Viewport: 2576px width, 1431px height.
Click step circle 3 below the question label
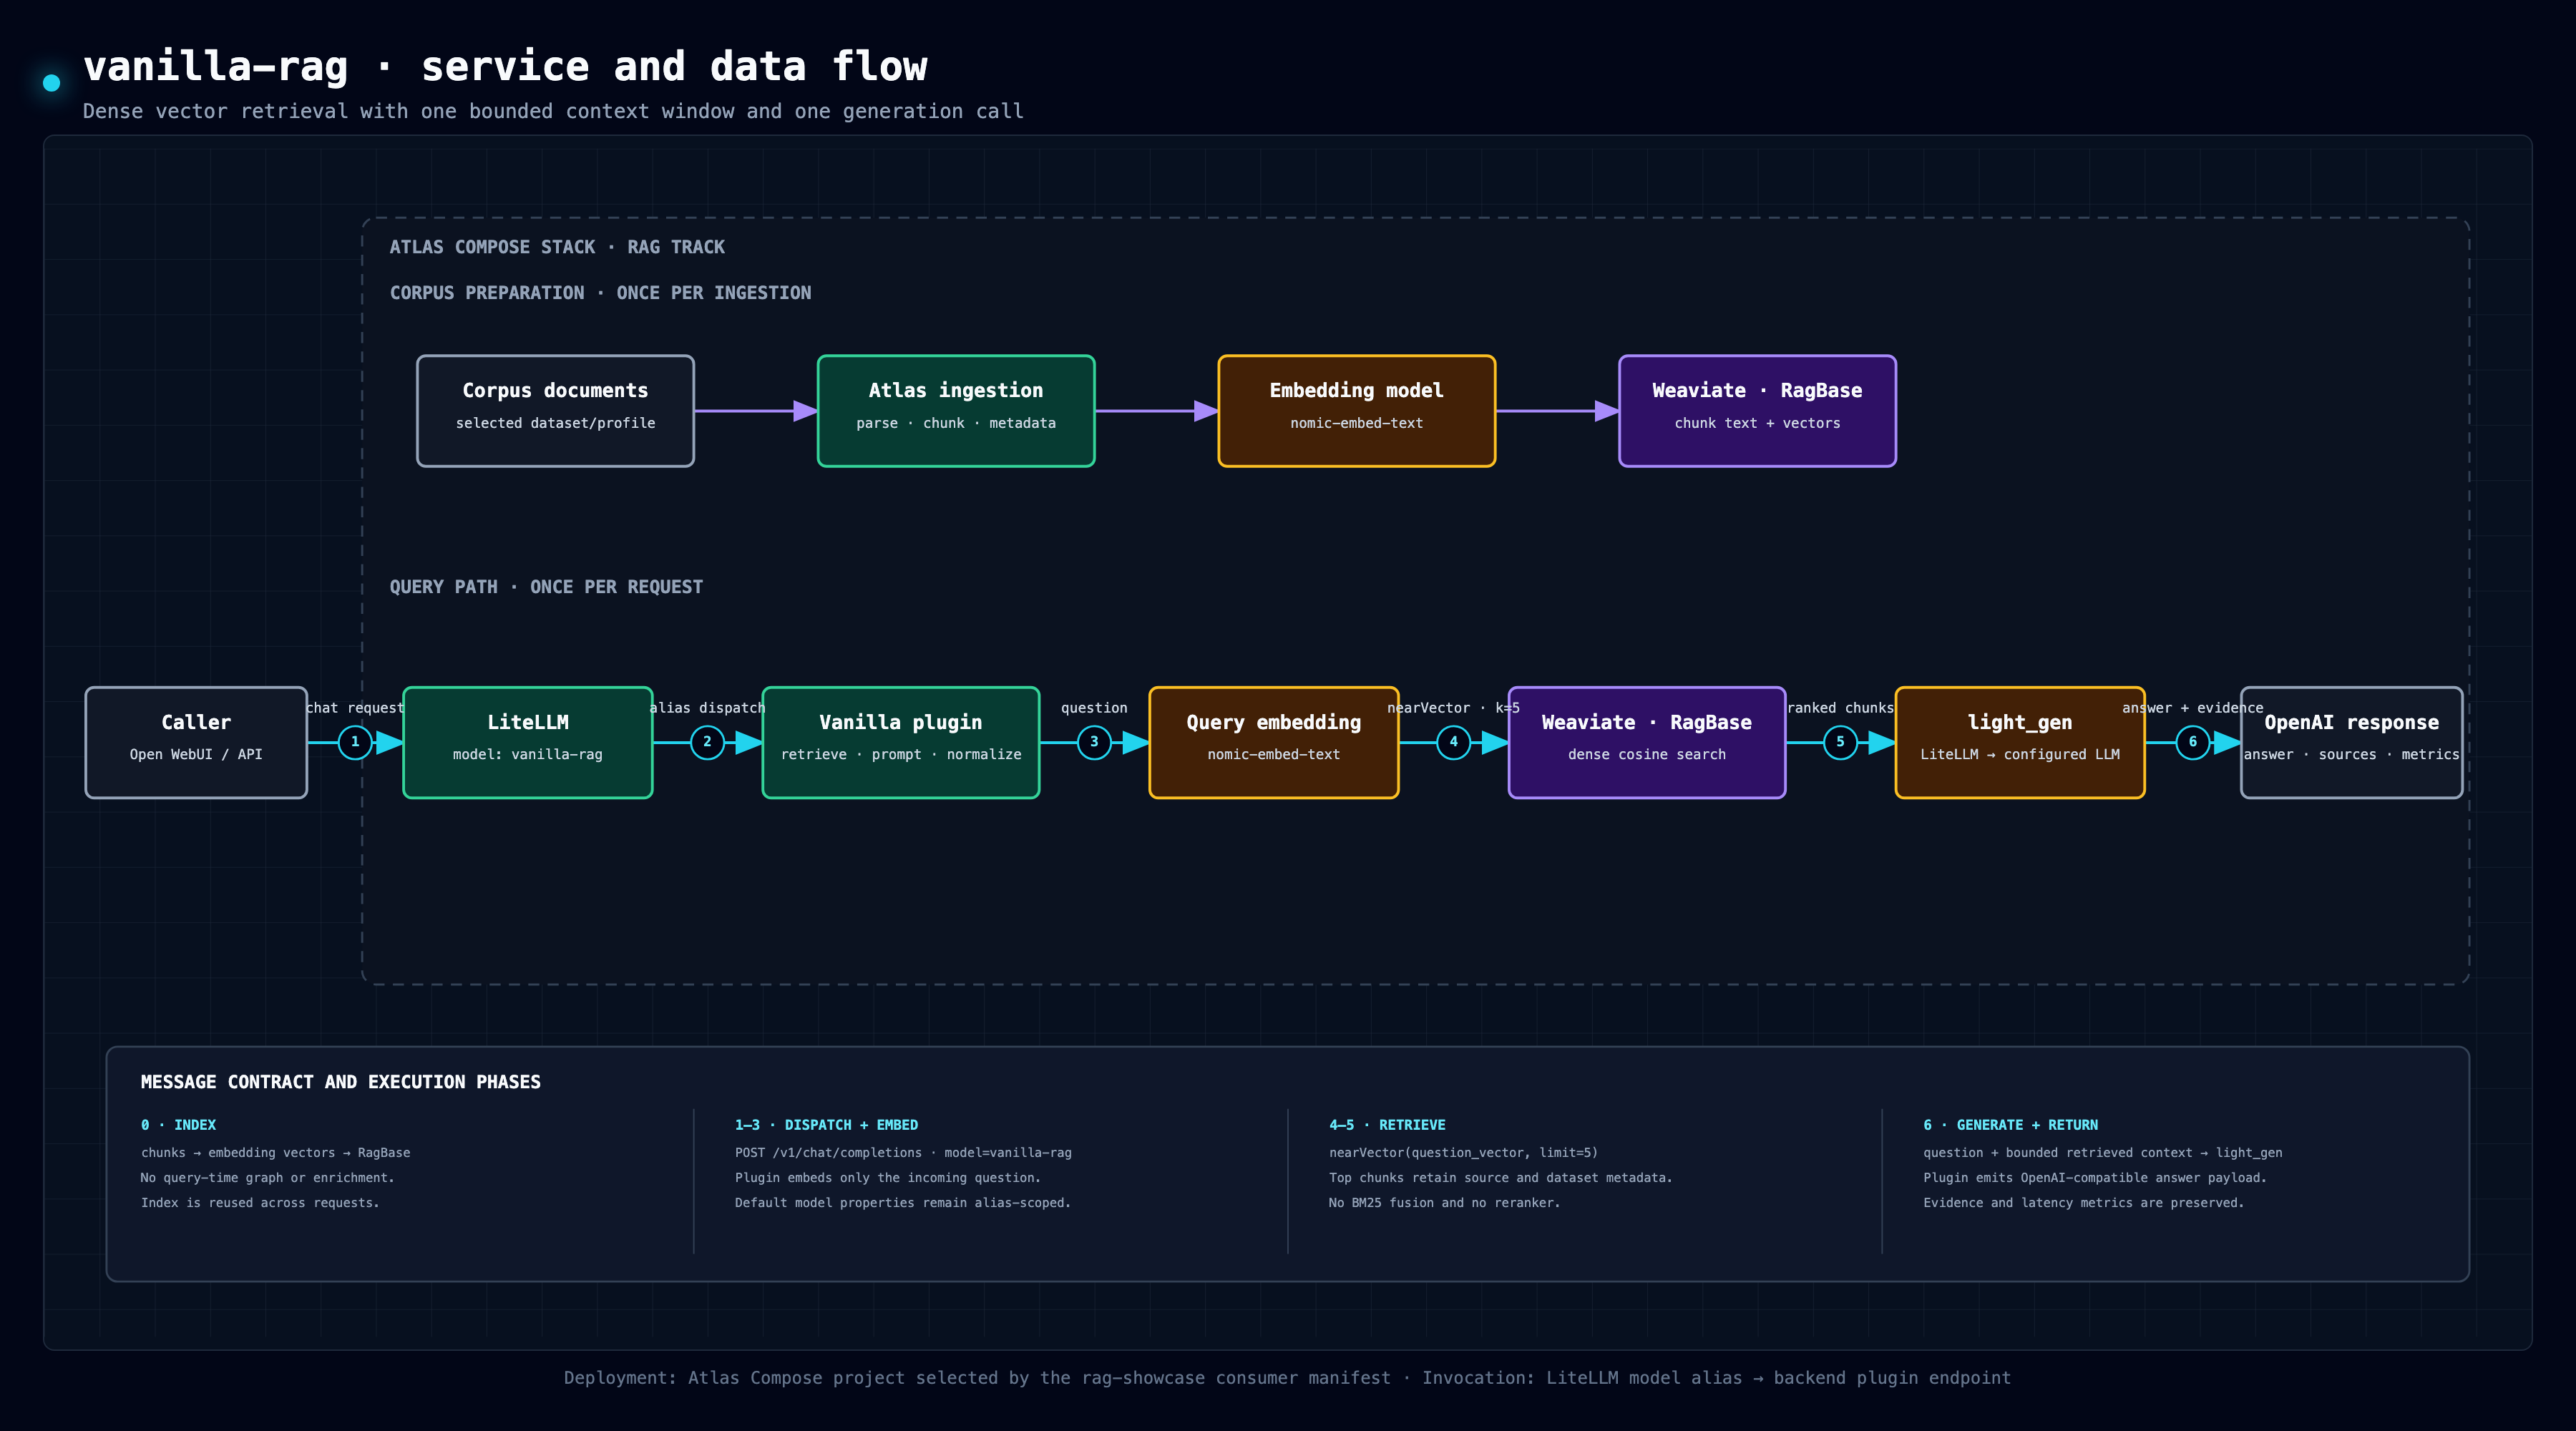1094,742
